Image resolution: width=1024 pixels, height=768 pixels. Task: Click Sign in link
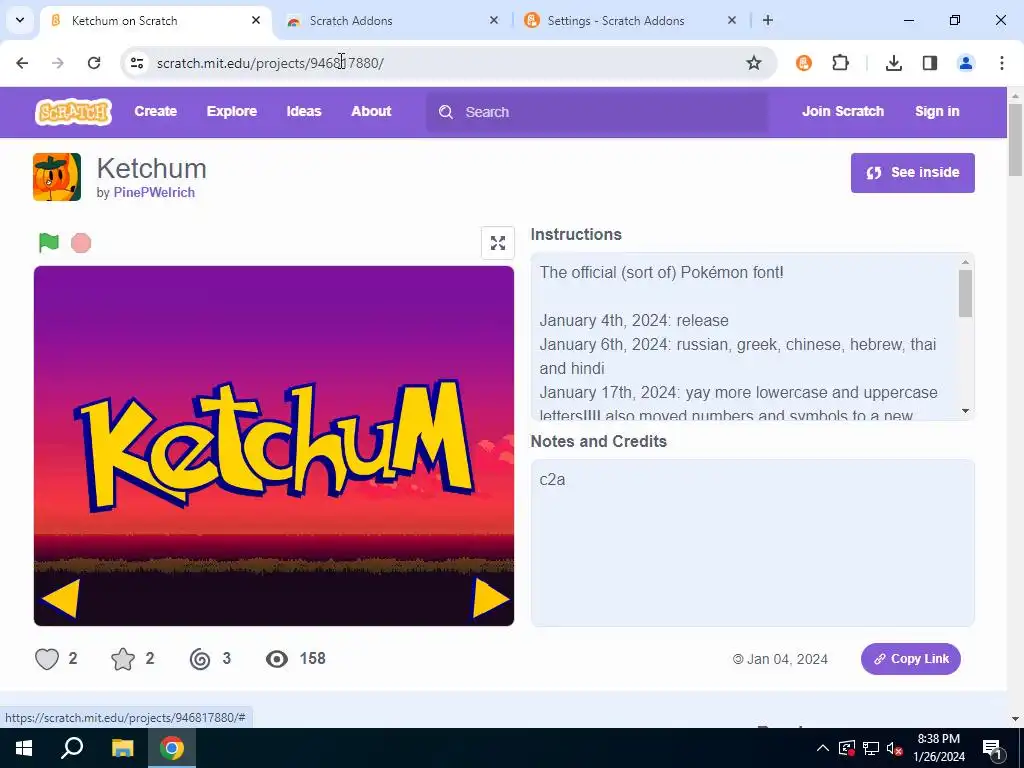[x=936, y=112]
